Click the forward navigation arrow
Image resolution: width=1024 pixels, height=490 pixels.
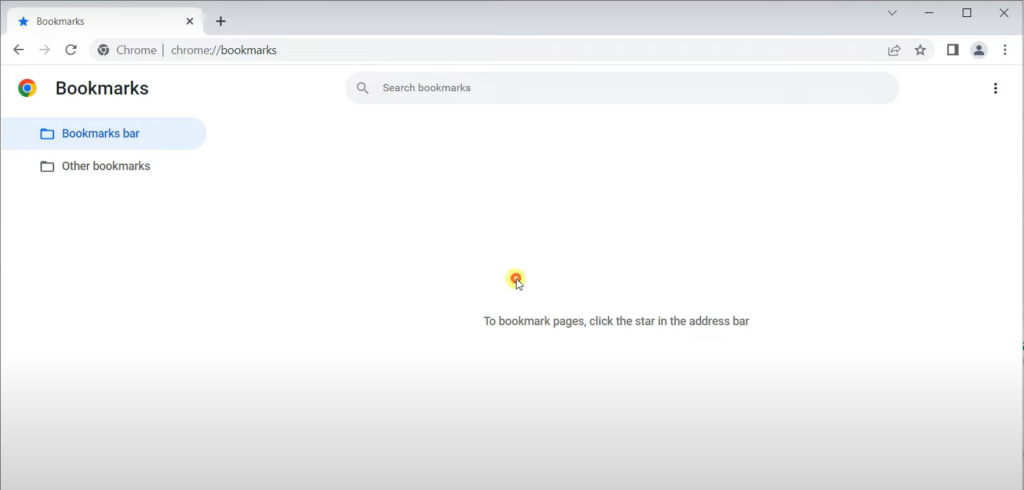(44, 50)
